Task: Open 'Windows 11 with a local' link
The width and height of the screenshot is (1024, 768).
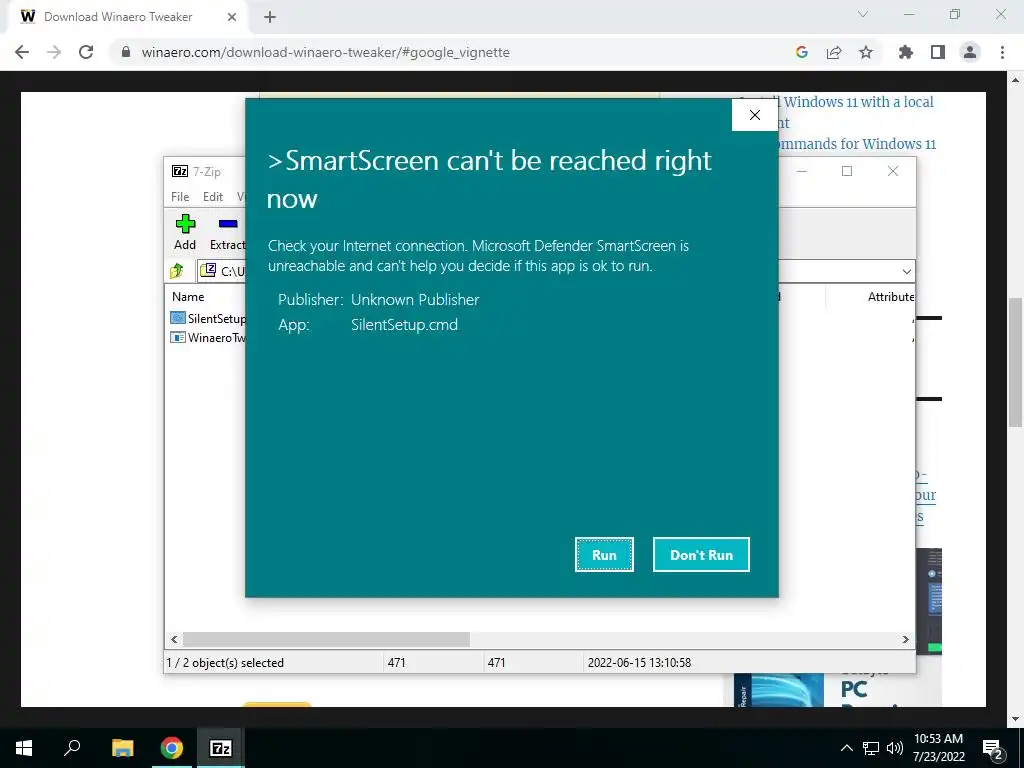Action: pos(858,102)
